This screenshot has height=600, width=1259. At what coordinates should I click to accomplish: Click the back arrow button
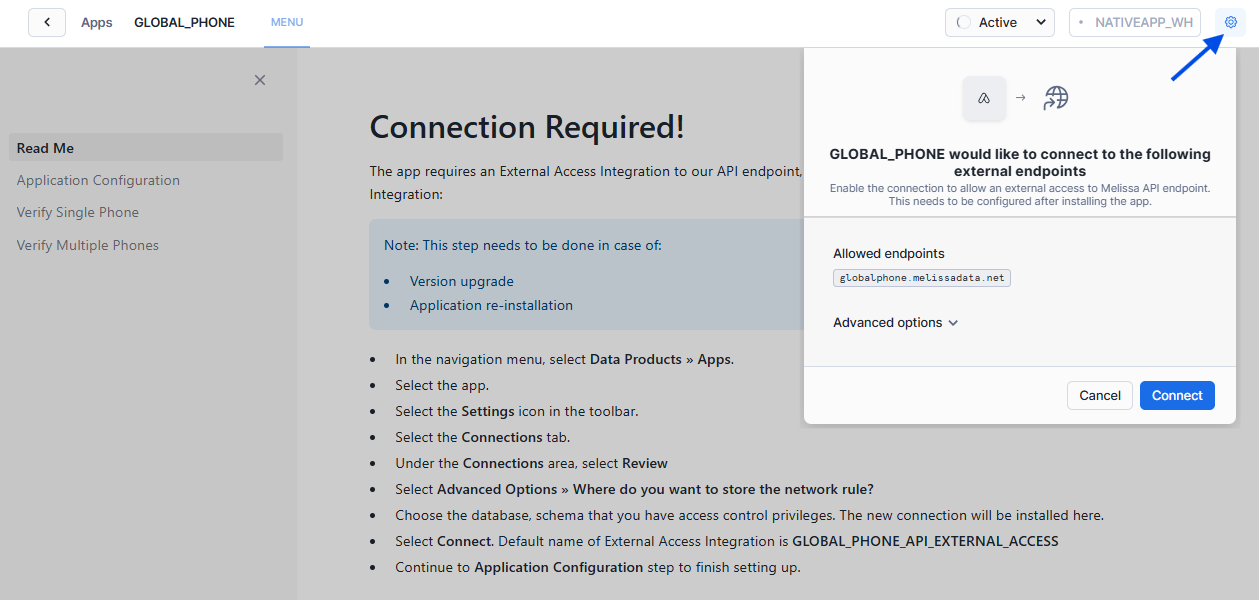pyautogui.click(x=47, y=22)
